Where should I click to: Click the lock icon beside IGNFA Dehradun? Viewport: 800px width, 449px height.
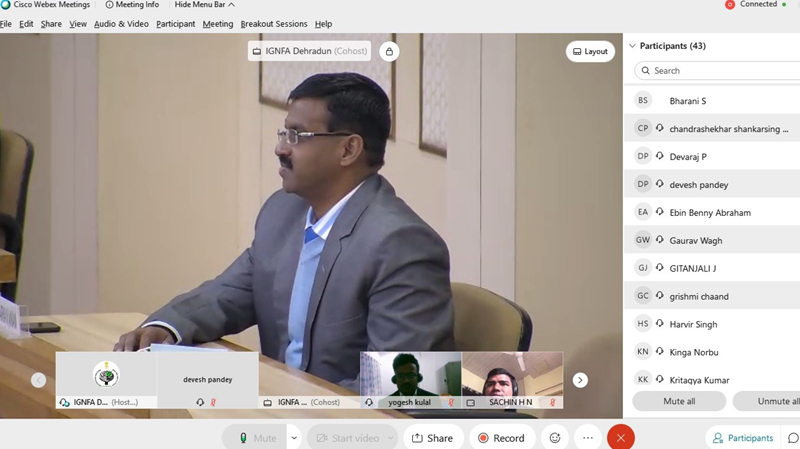(389, 51)
